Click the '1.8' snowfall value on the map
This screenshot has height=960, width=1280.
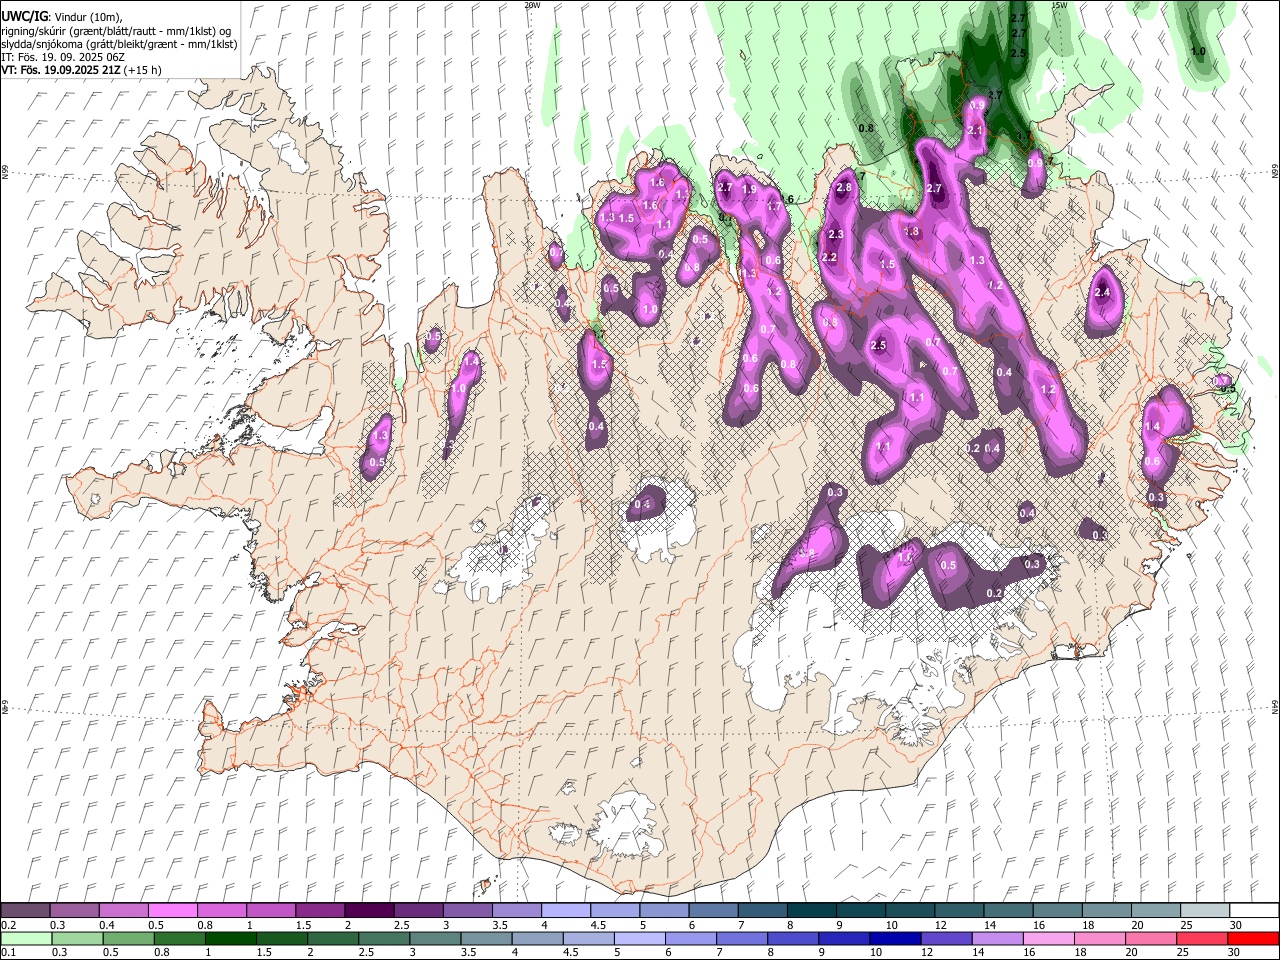pos(911,232)
